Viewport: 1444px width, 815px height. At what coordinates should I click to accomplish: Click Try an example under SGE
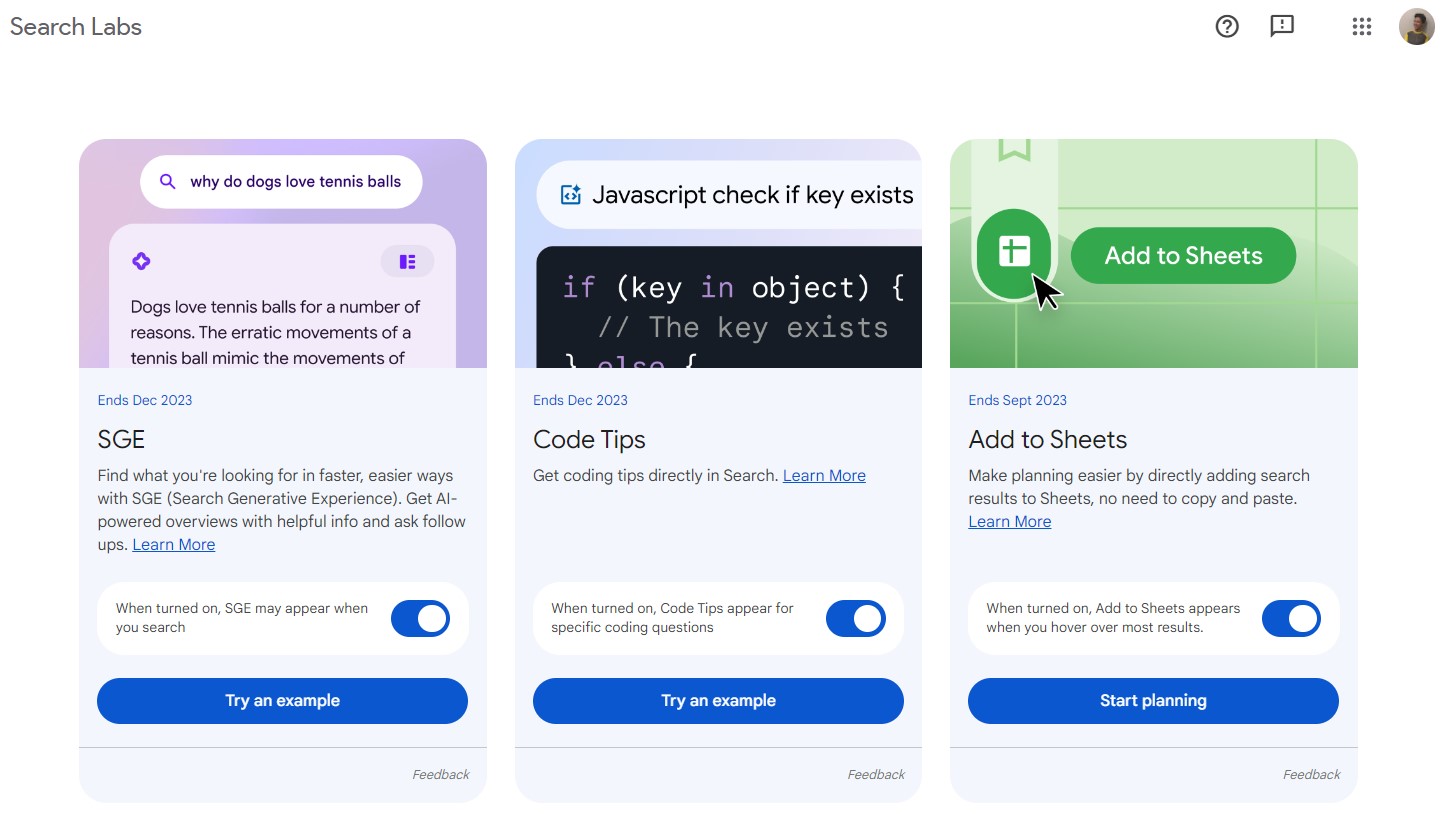coord(282,701)
